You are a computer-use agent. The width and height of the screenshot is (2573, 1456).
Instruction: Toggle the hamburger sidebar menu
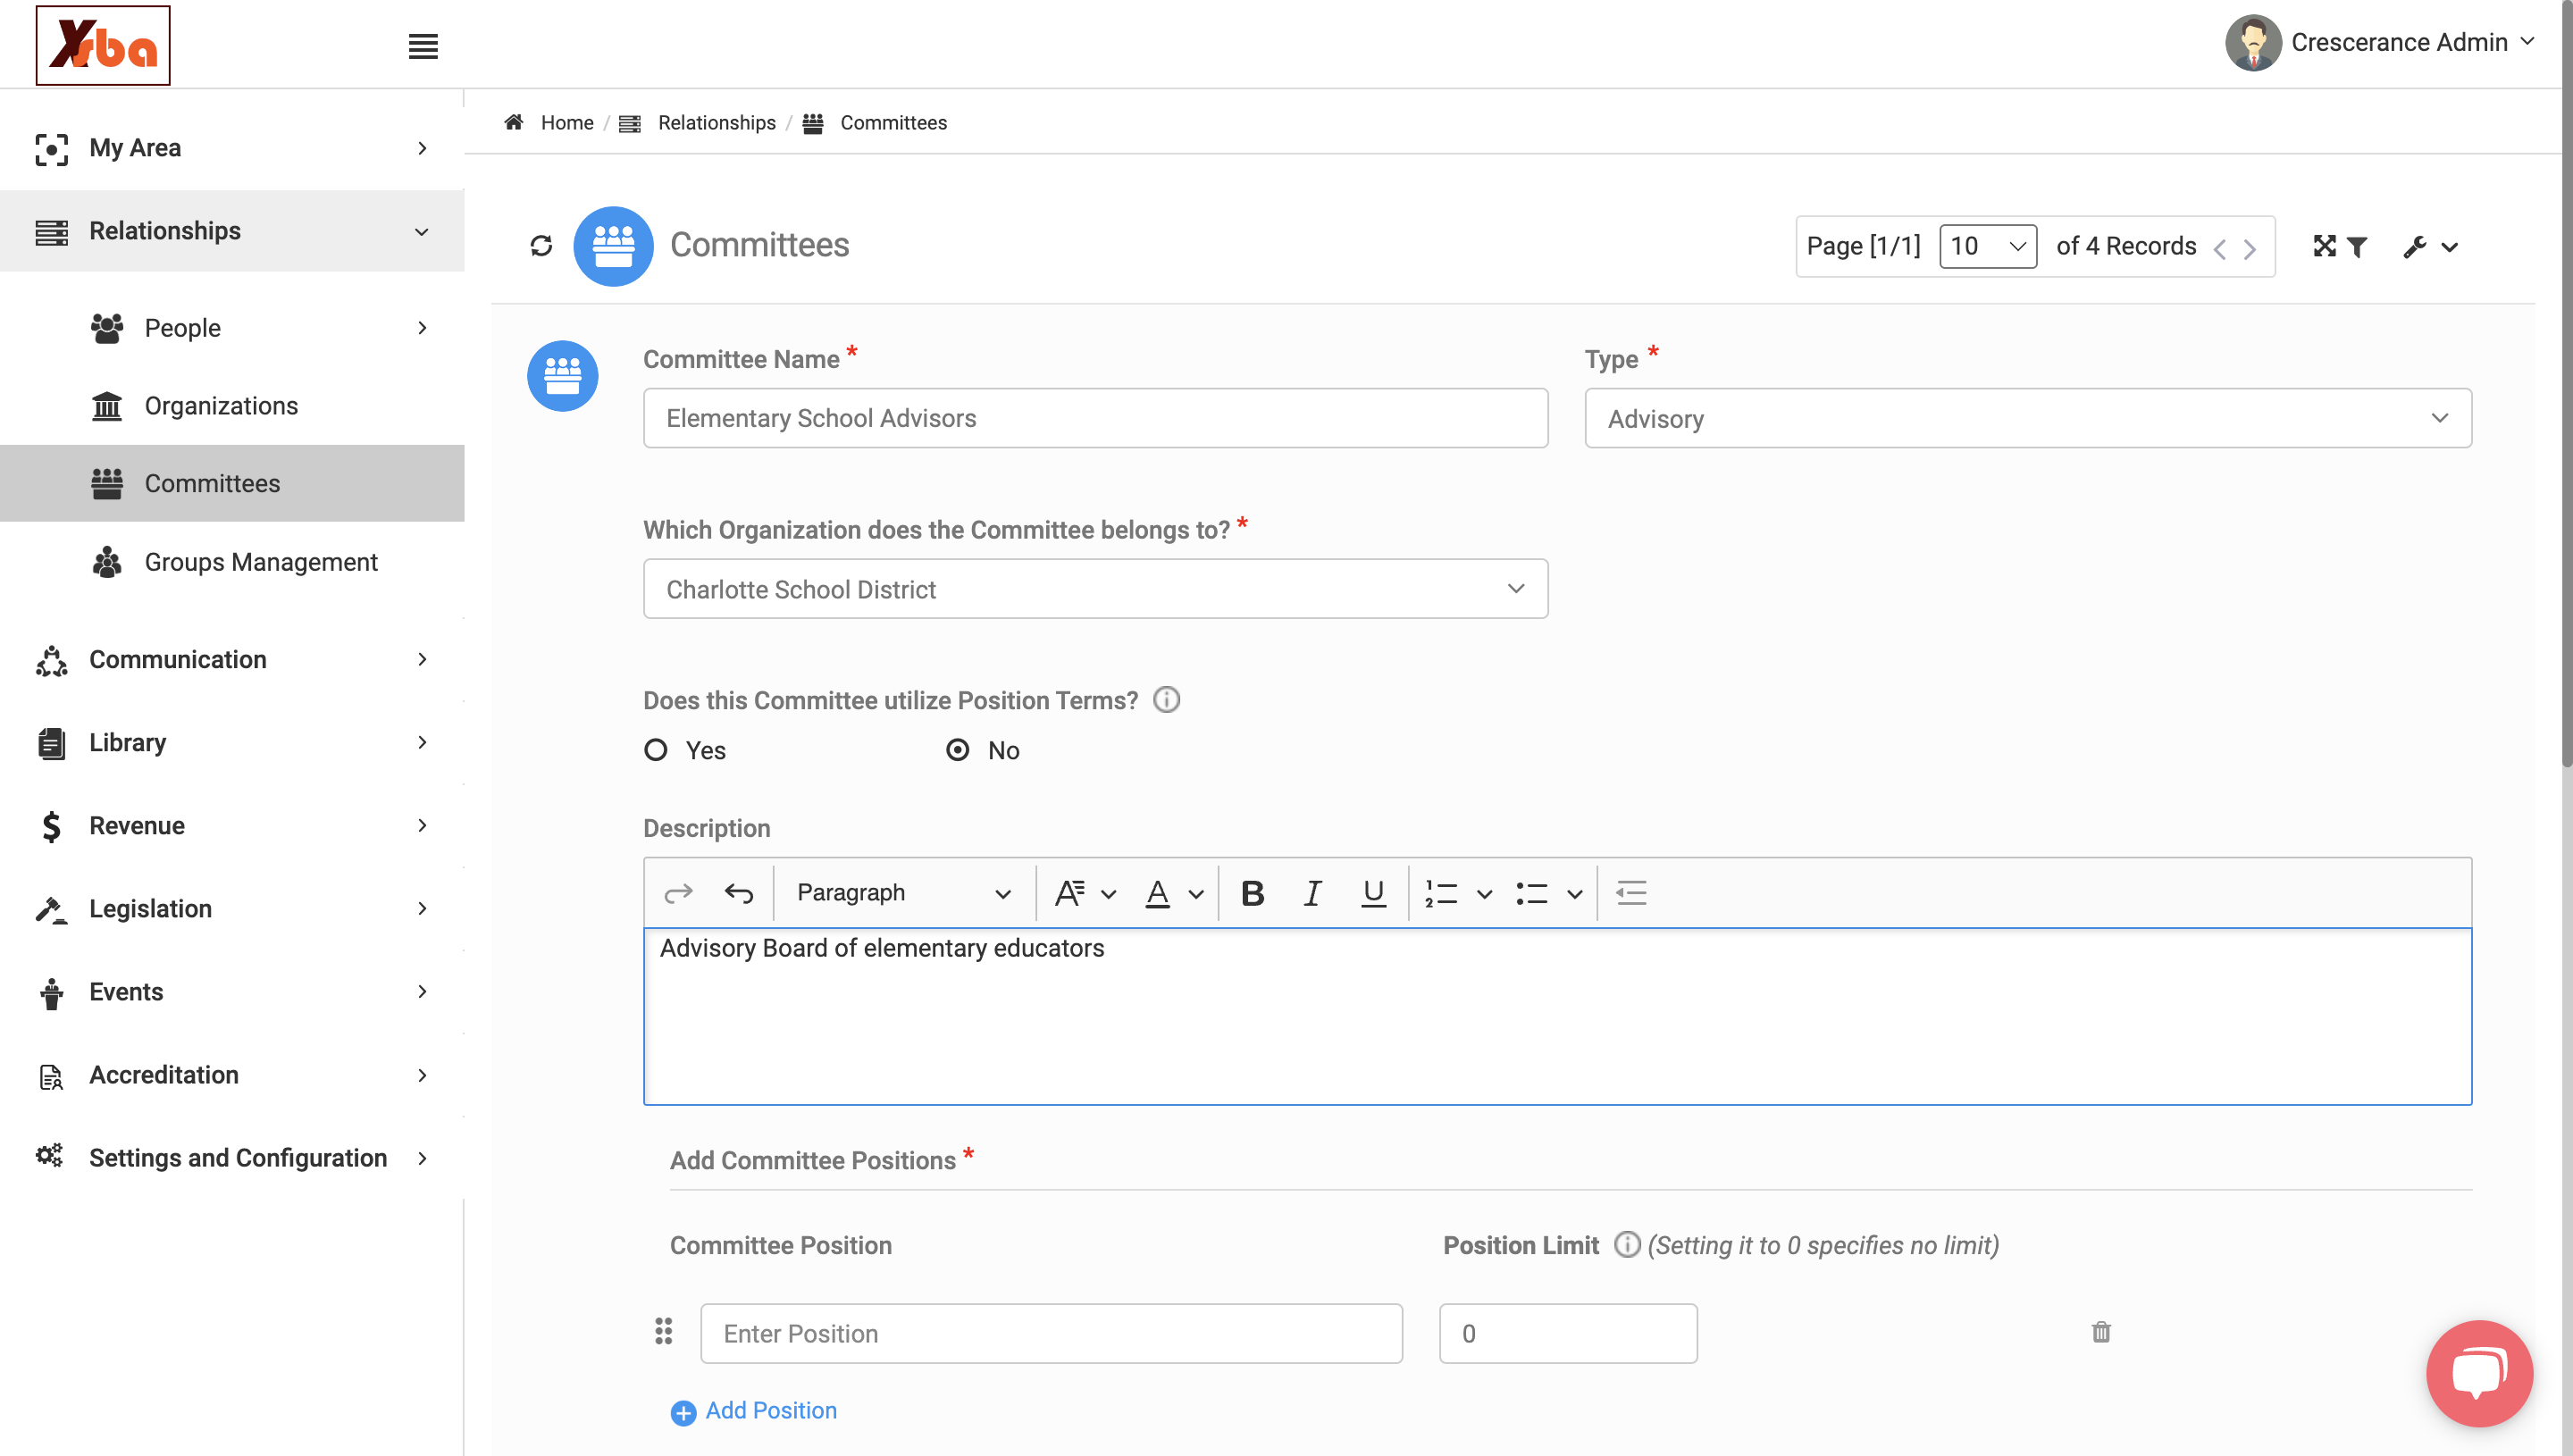coord(423,46)
